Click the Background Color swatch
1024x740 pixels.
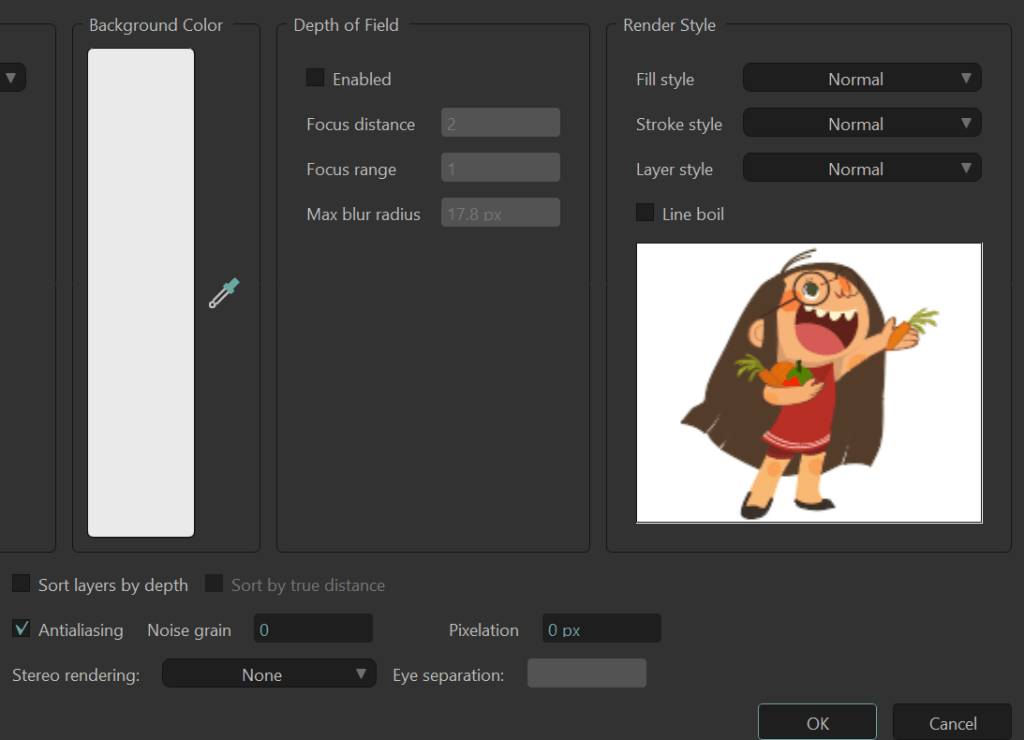(x=141, y=292)
